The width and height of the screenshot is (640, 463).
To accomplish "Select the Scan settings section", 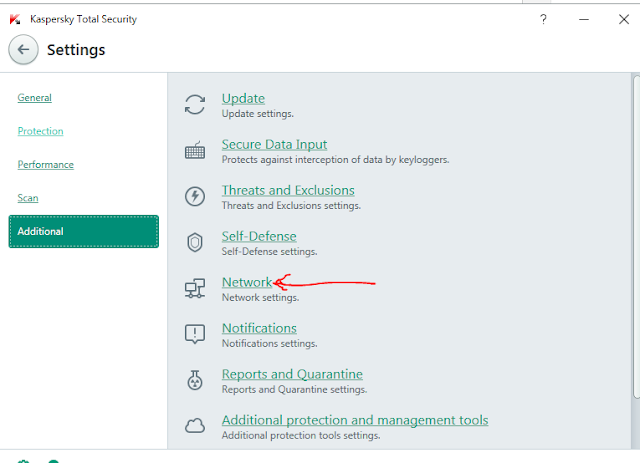I will click(28, 198).
